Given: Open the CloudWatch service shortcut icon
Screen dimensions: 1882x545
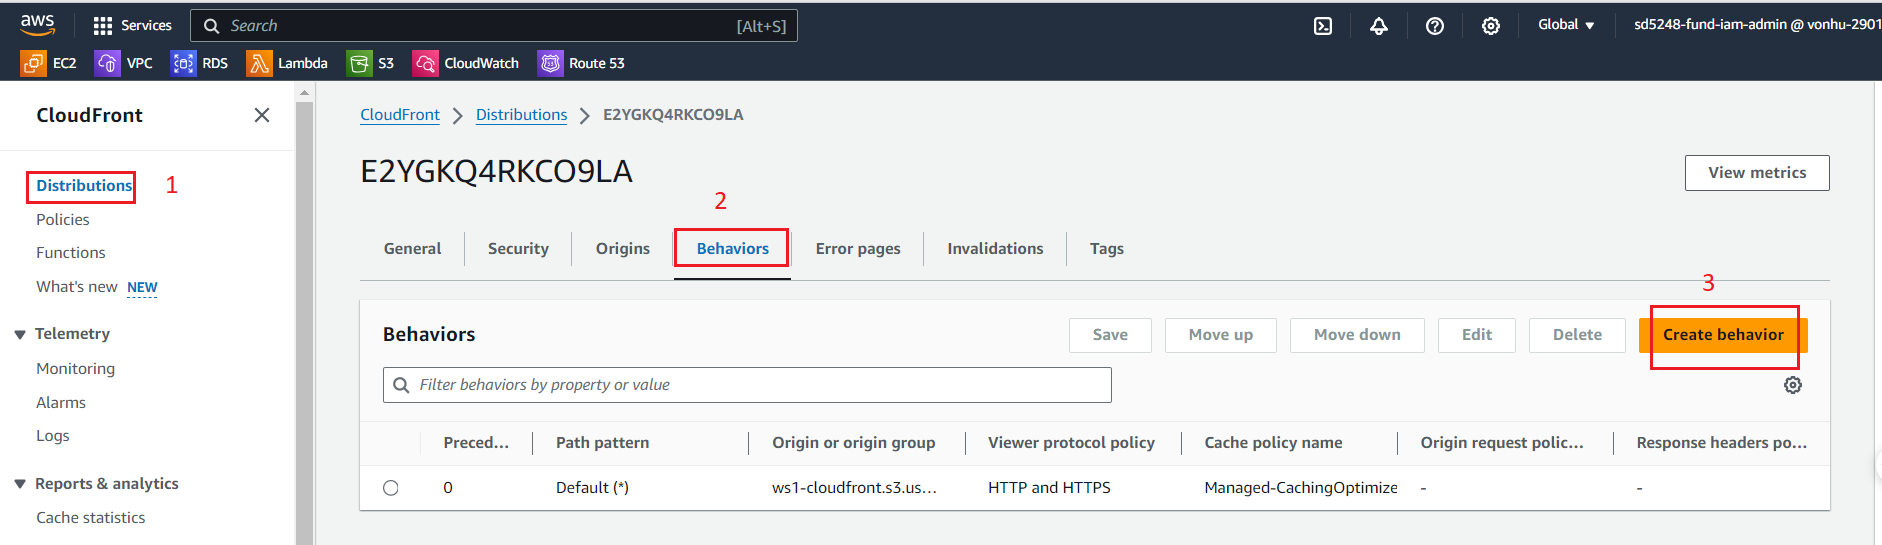Looking at the screenshot, I should point(425,63).
